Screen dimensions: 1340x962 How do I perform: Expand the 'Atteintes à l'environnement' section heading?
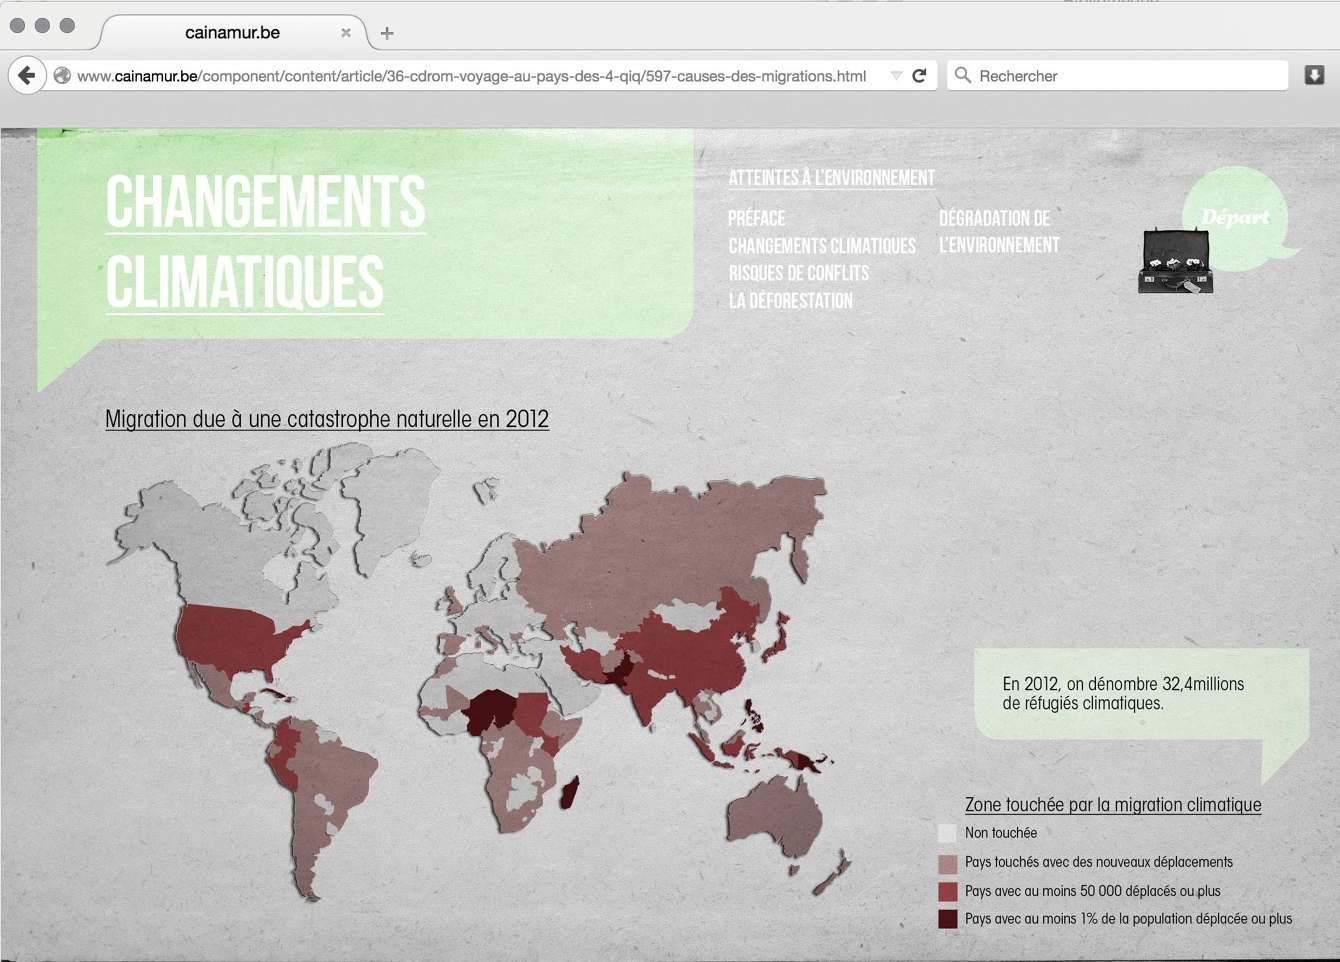(832, 177)
